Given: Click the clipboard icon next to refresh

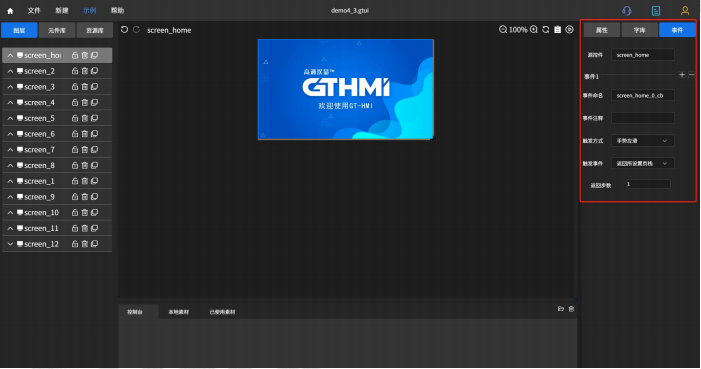Looking at the screenshot, I should 557,30.
